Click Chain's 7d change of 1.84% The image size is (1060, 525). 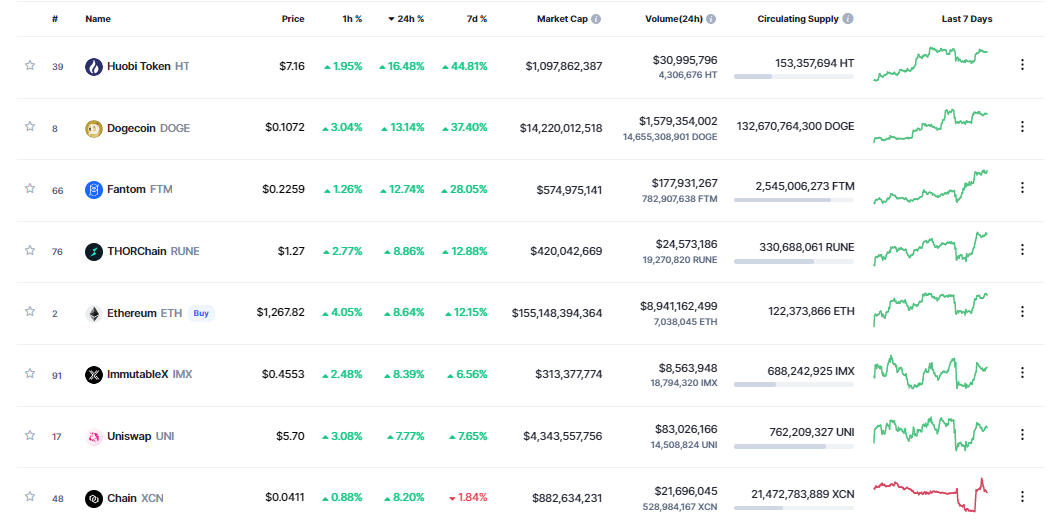[x=468, y=498]
